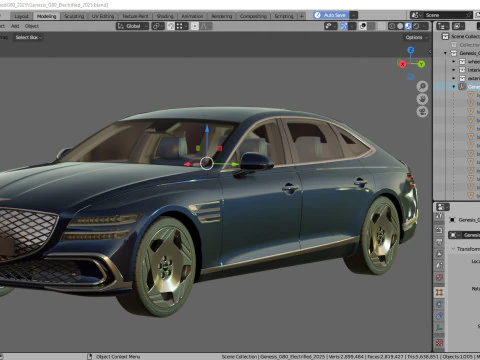The width and height of the screenshot is (480, 360).
Task: Select the orange Object properties tab icon
Action: [x=439, y=292]
